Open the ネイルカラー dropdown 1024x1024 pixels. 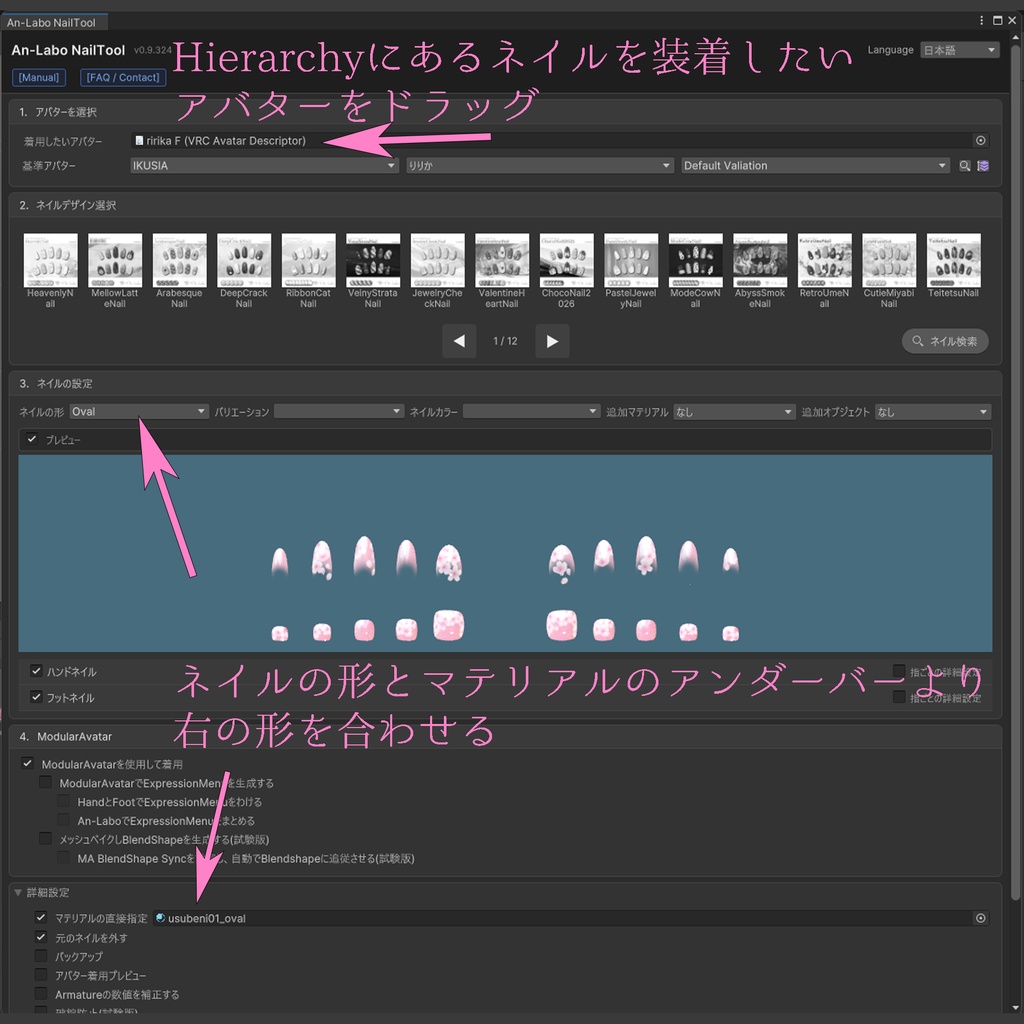531,411
